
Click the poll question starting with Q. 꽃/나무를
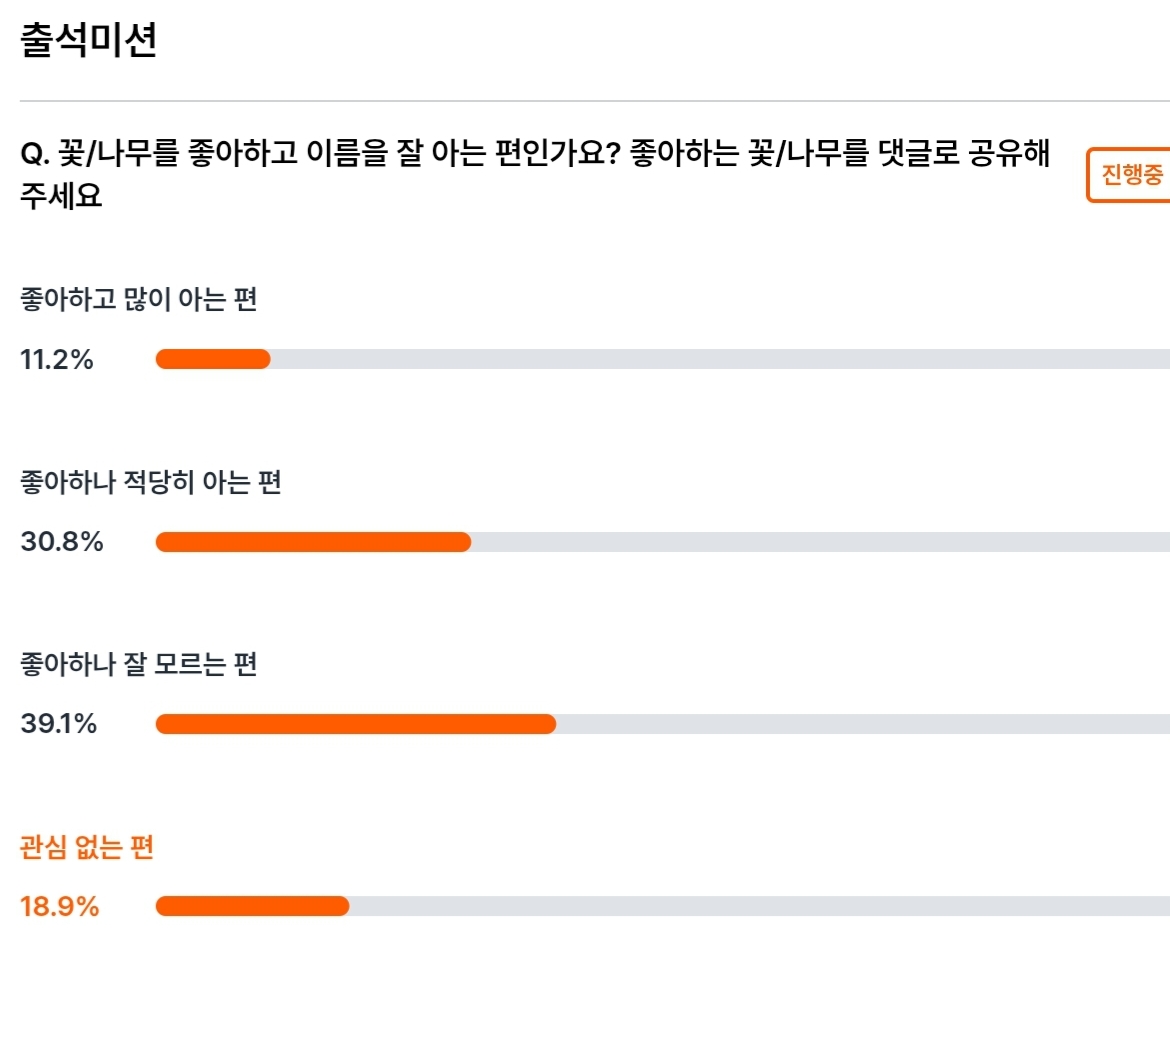coord(535,174)
